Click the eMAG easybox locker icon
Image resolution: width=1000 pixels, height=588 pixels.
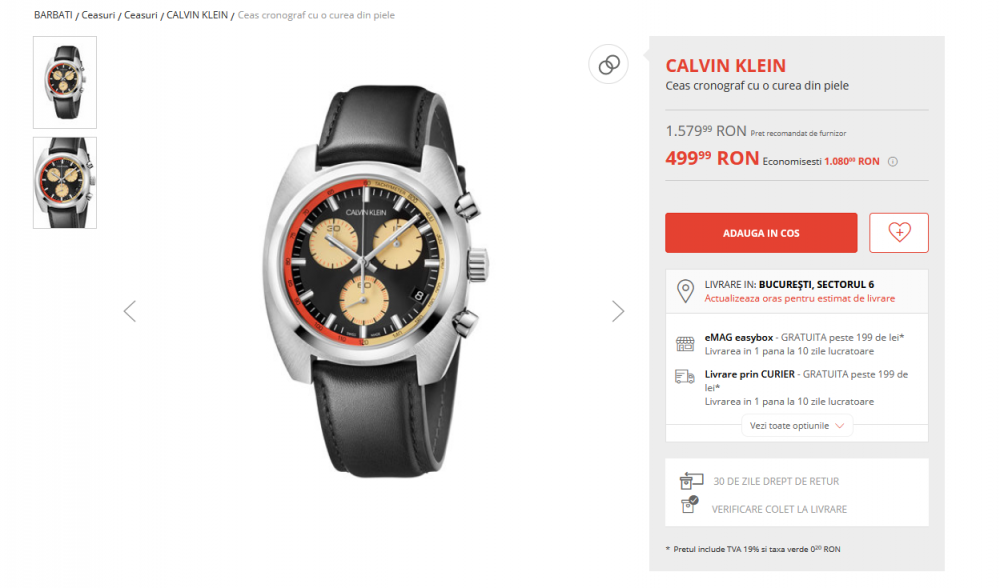point(685,343)
